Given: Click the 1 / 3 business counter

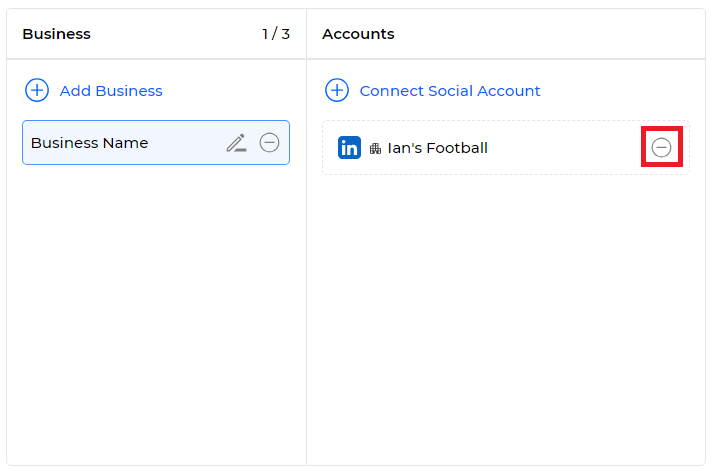Looking at the screenshot, I should [276, 34].
